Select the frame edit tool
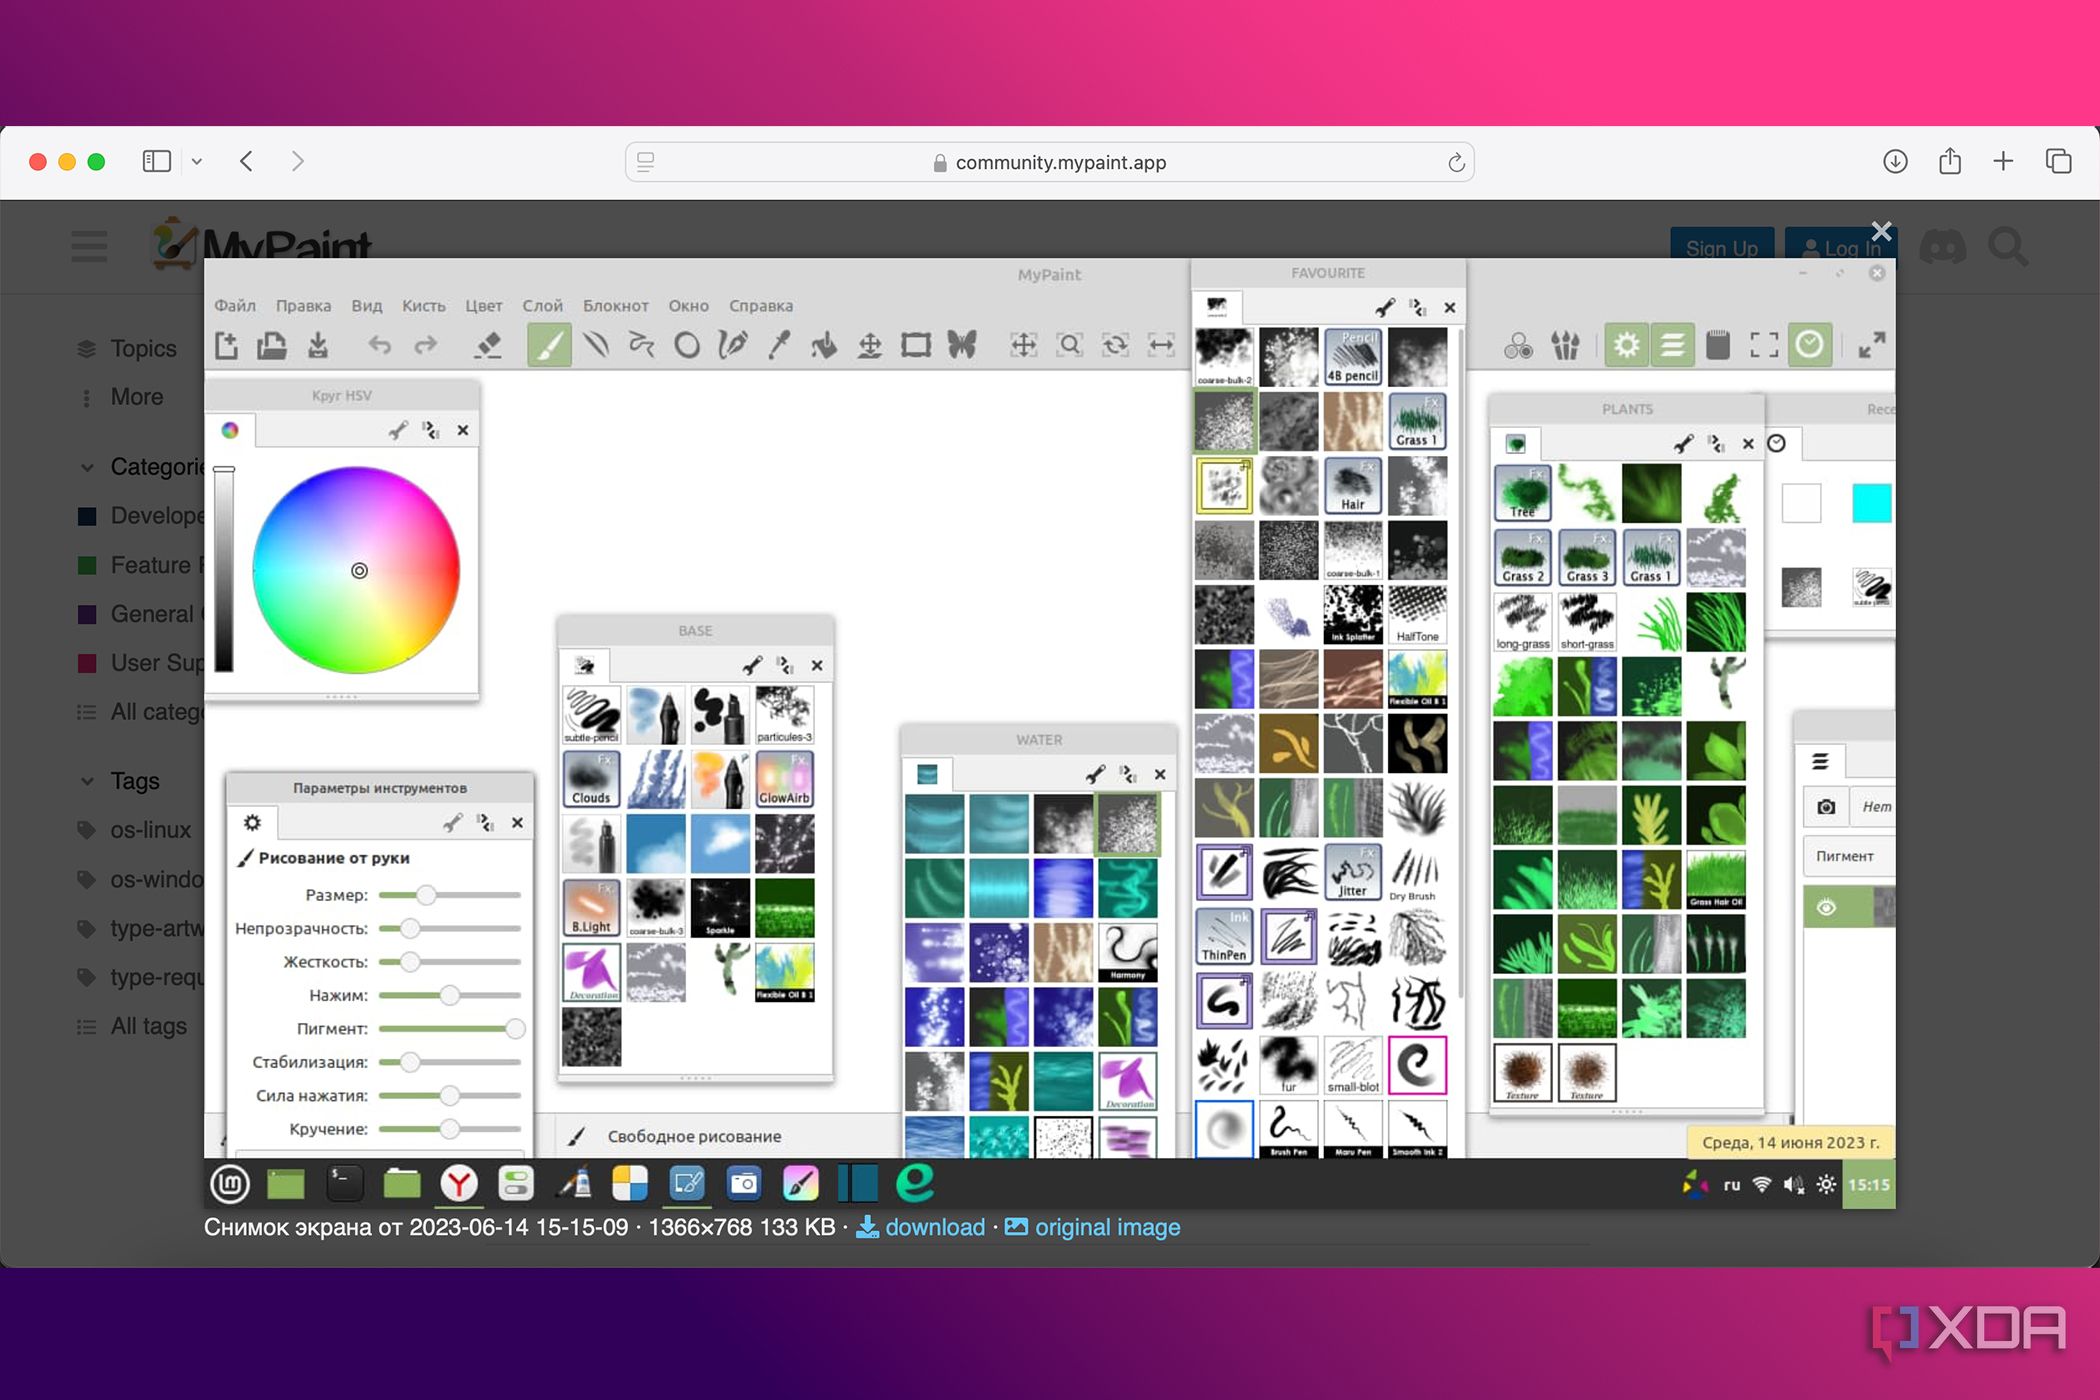The width and height of the screenshot is (2100, 1400). click(x=916, y=345)
